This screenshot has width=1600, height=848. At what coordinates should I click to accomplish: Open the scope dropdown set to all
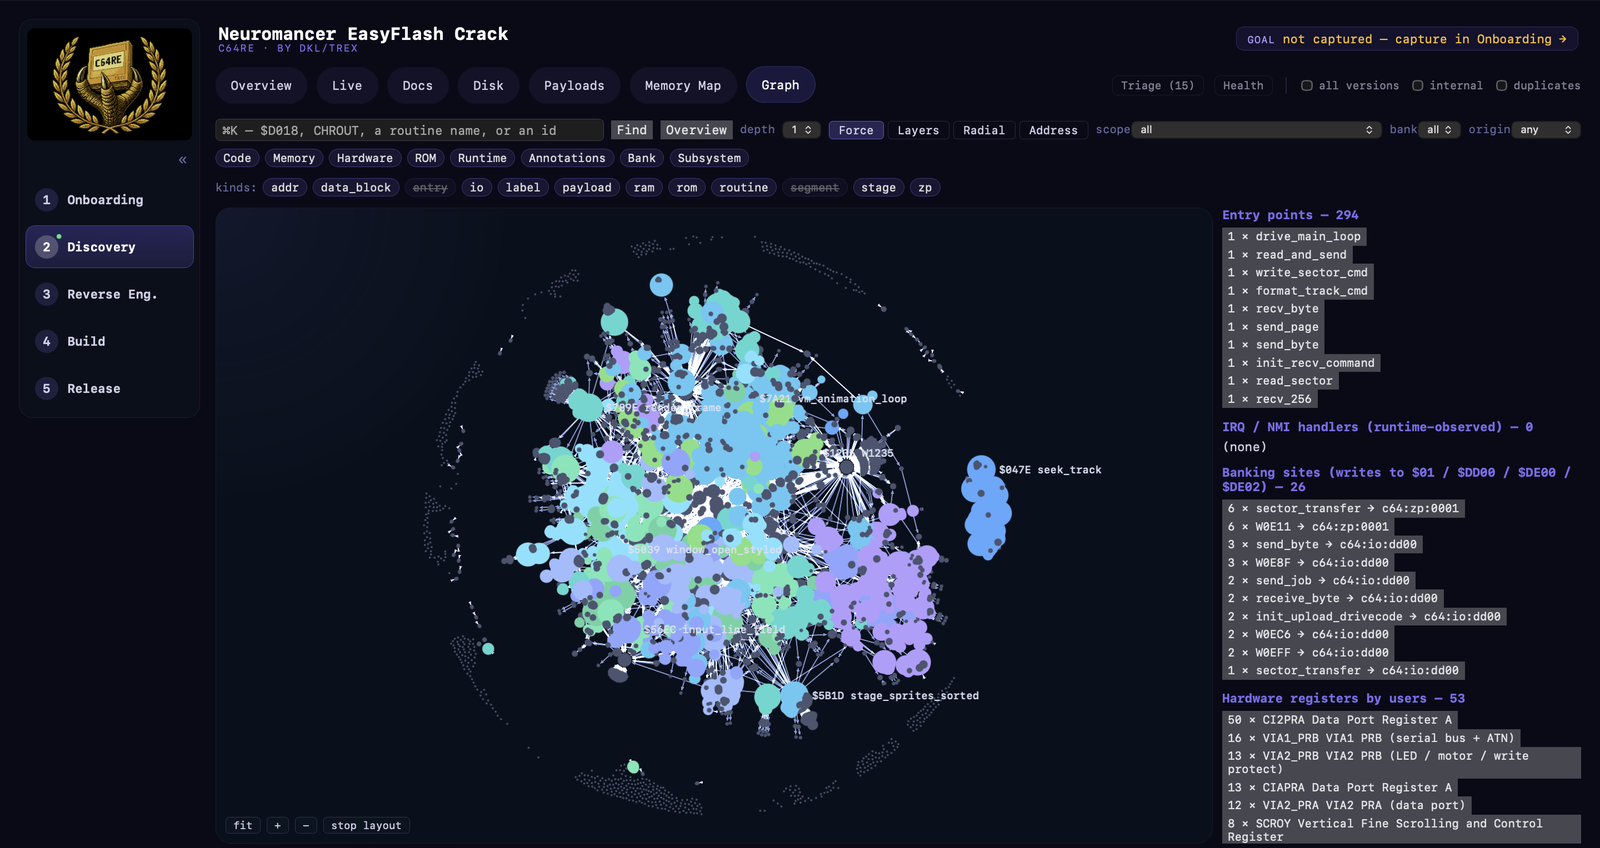point(1256,130)
